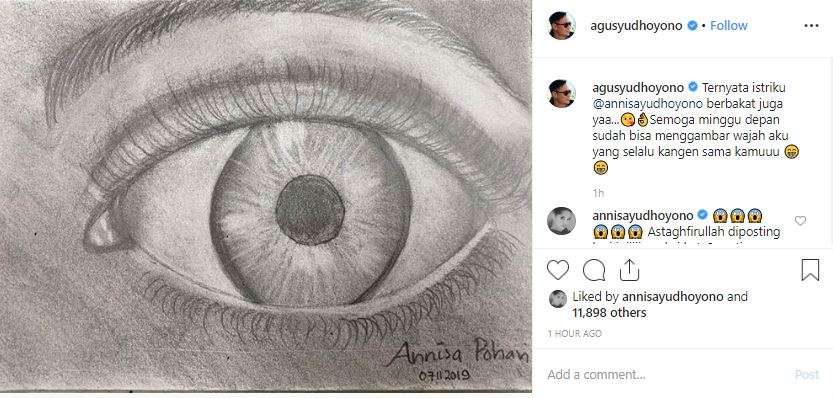Image resolution: width=833 pixels, height=398 pixels.
Task: View the 11,898 others who liked
Action: (609, 313)
